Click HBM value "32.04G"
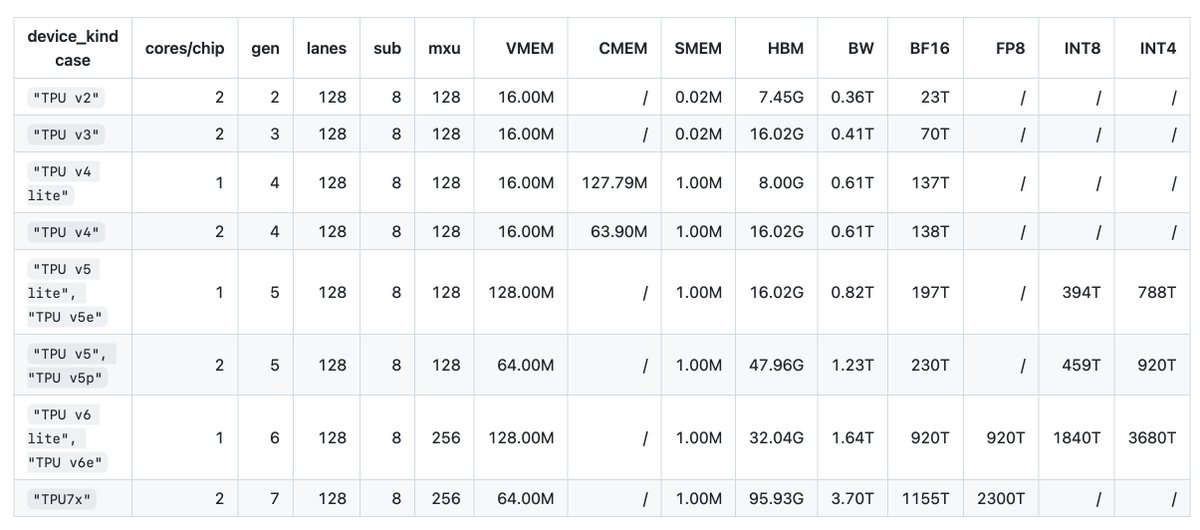The image size is (1200, 530). pyautogui.click(x=778, y=438)
